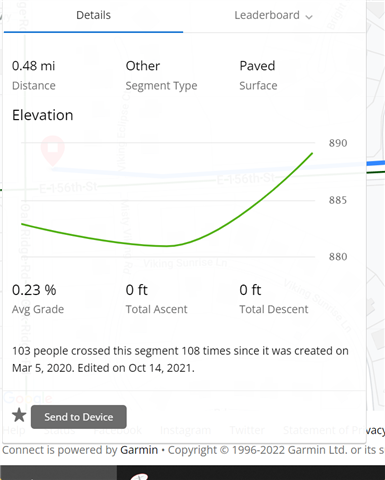Viewport: 385px width, 480px height.
Task: Click the green elevation curve at its lowest point
Action: [x=167, y=246]
